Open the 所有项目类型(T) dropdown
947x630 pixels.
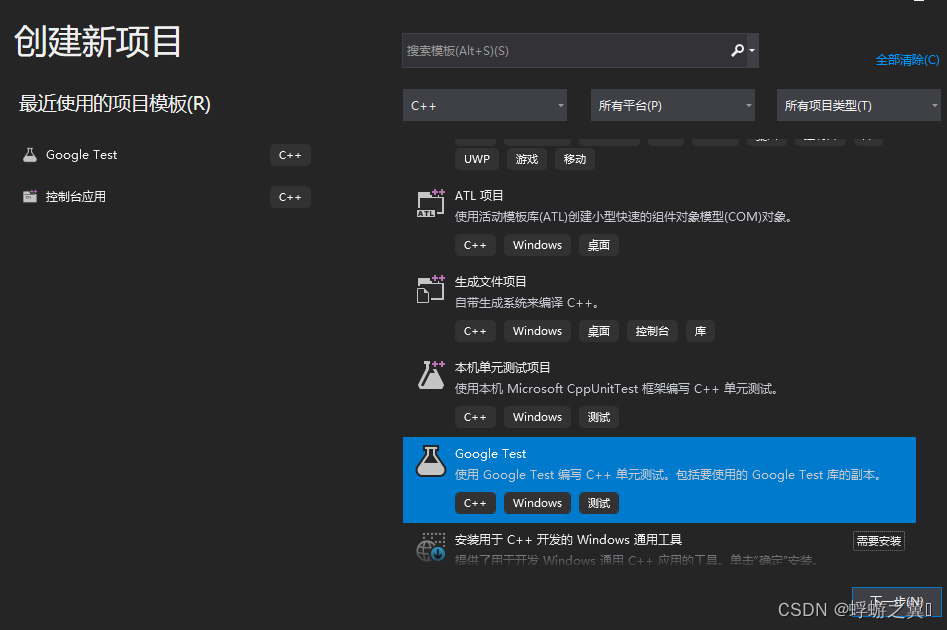[860, 104]
